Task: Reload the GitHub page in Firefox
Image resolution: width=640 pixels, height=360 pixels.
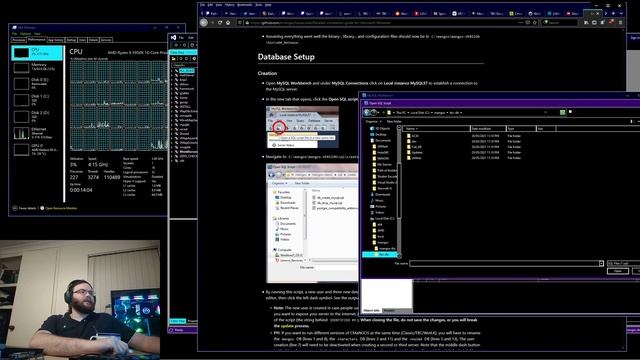Action: coord(220,22)
